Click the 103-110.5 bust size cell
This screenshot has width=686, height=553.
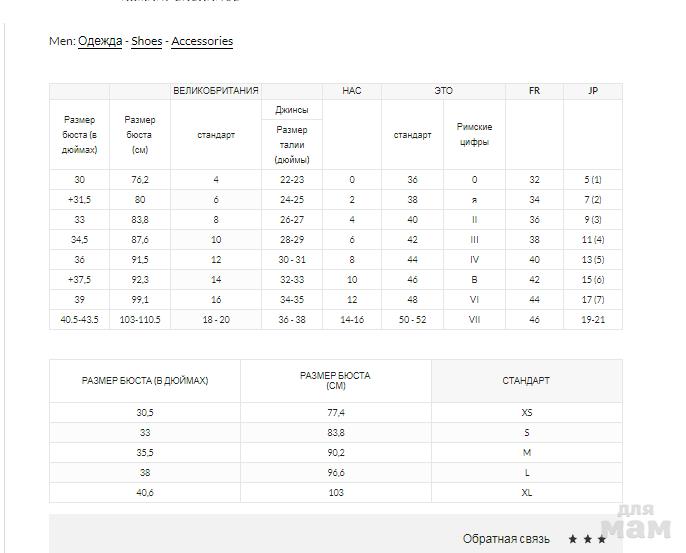140,320
